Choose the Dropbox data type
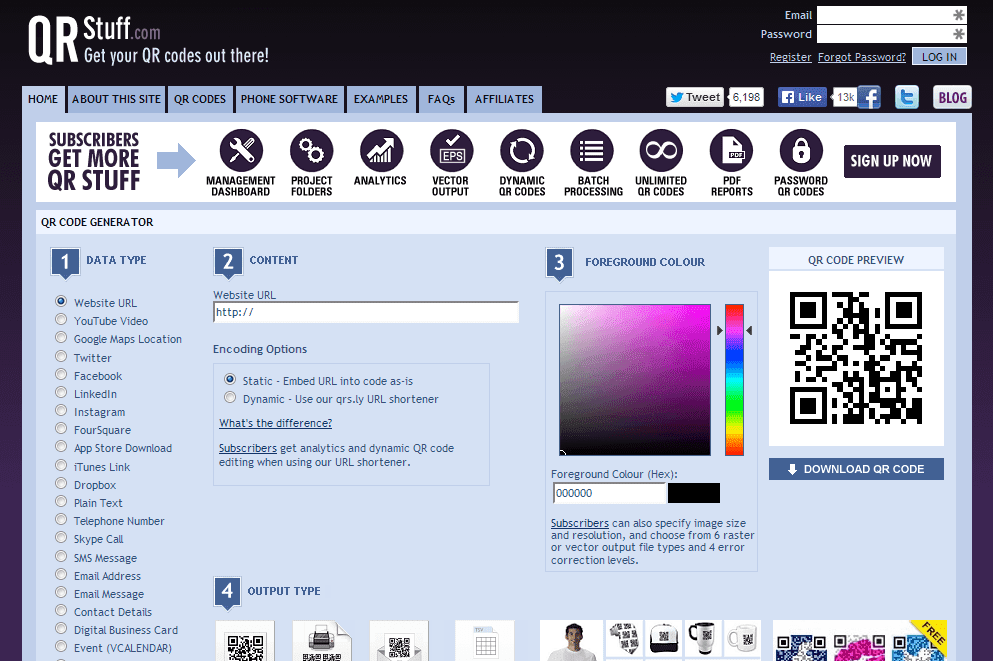Viewport: 993px width, 661px height. coord(61,484)
